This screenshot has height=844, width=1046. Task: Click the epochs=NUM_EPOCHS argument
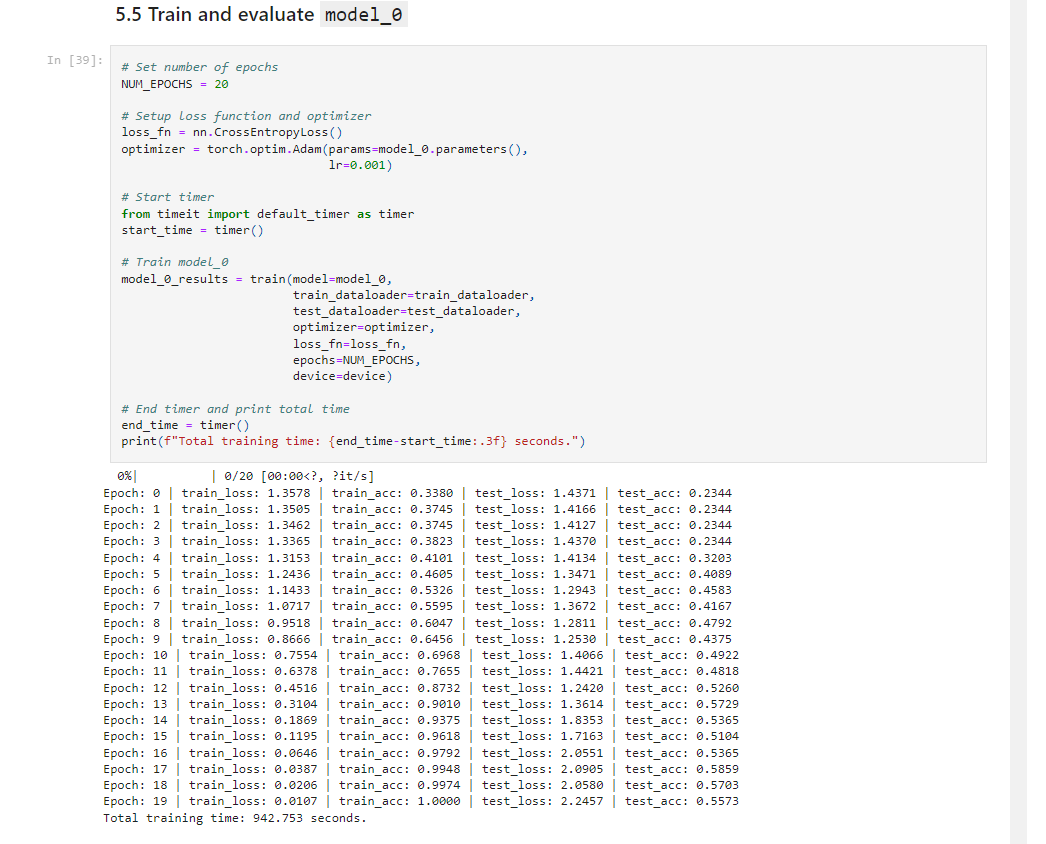[x=356, y=360]
